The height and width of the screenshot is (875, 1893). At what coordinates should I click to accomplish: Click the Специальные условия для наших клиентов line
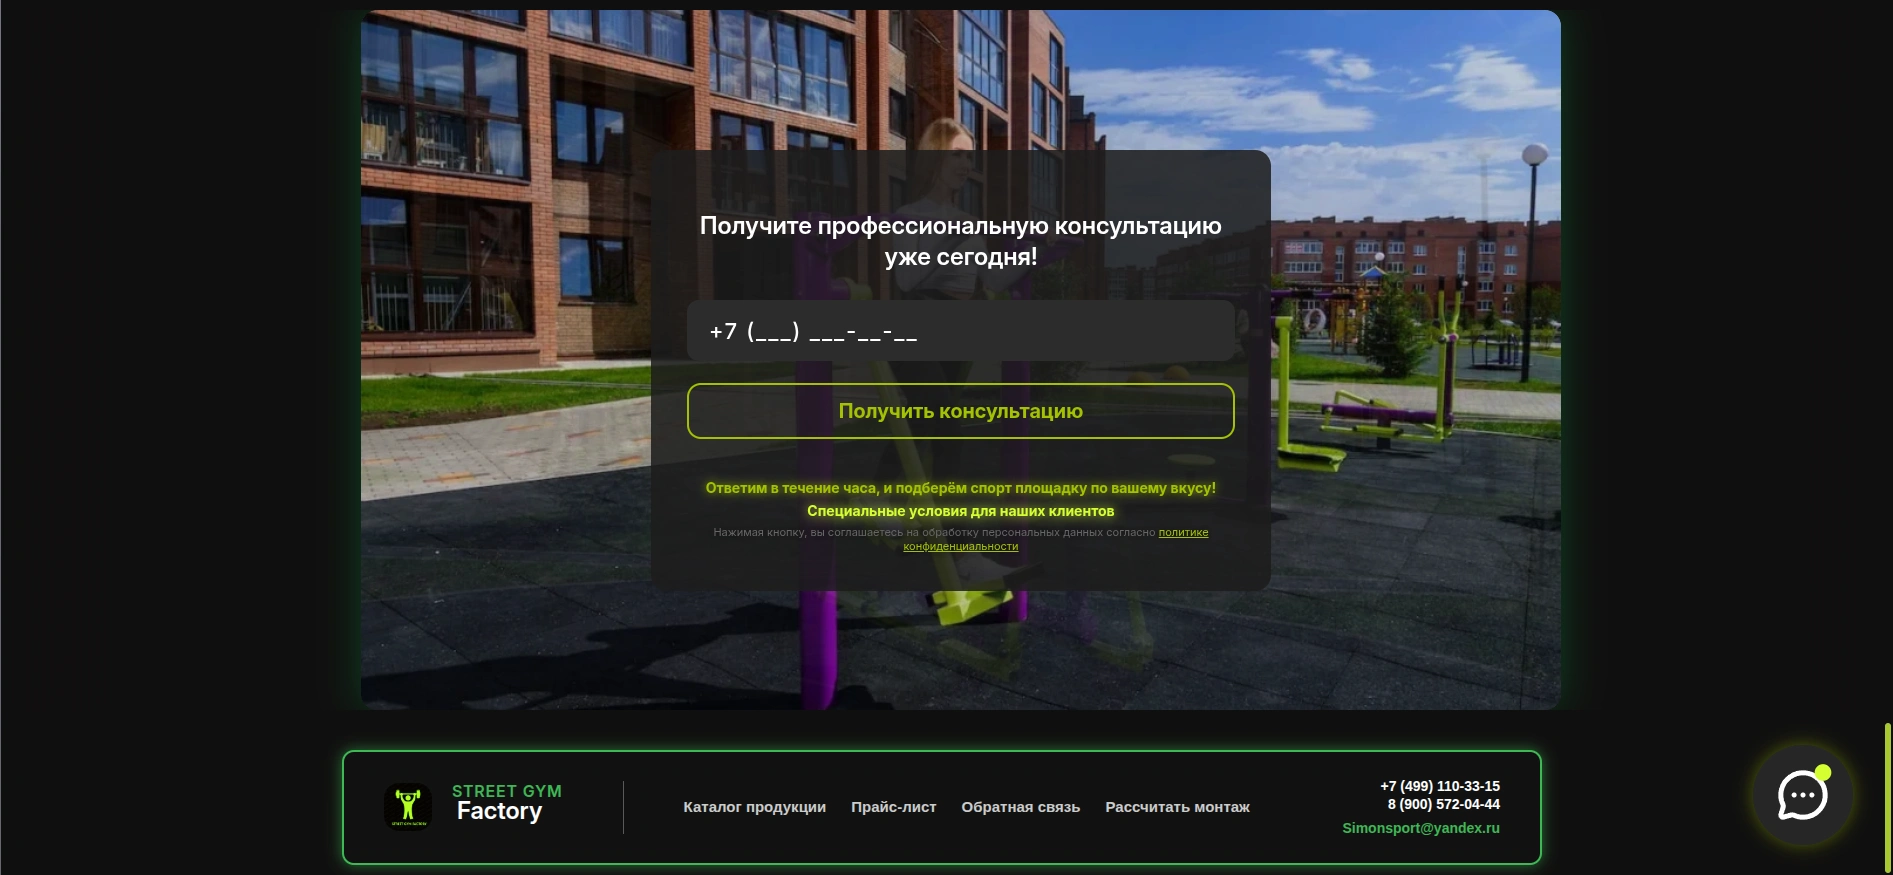960,511
